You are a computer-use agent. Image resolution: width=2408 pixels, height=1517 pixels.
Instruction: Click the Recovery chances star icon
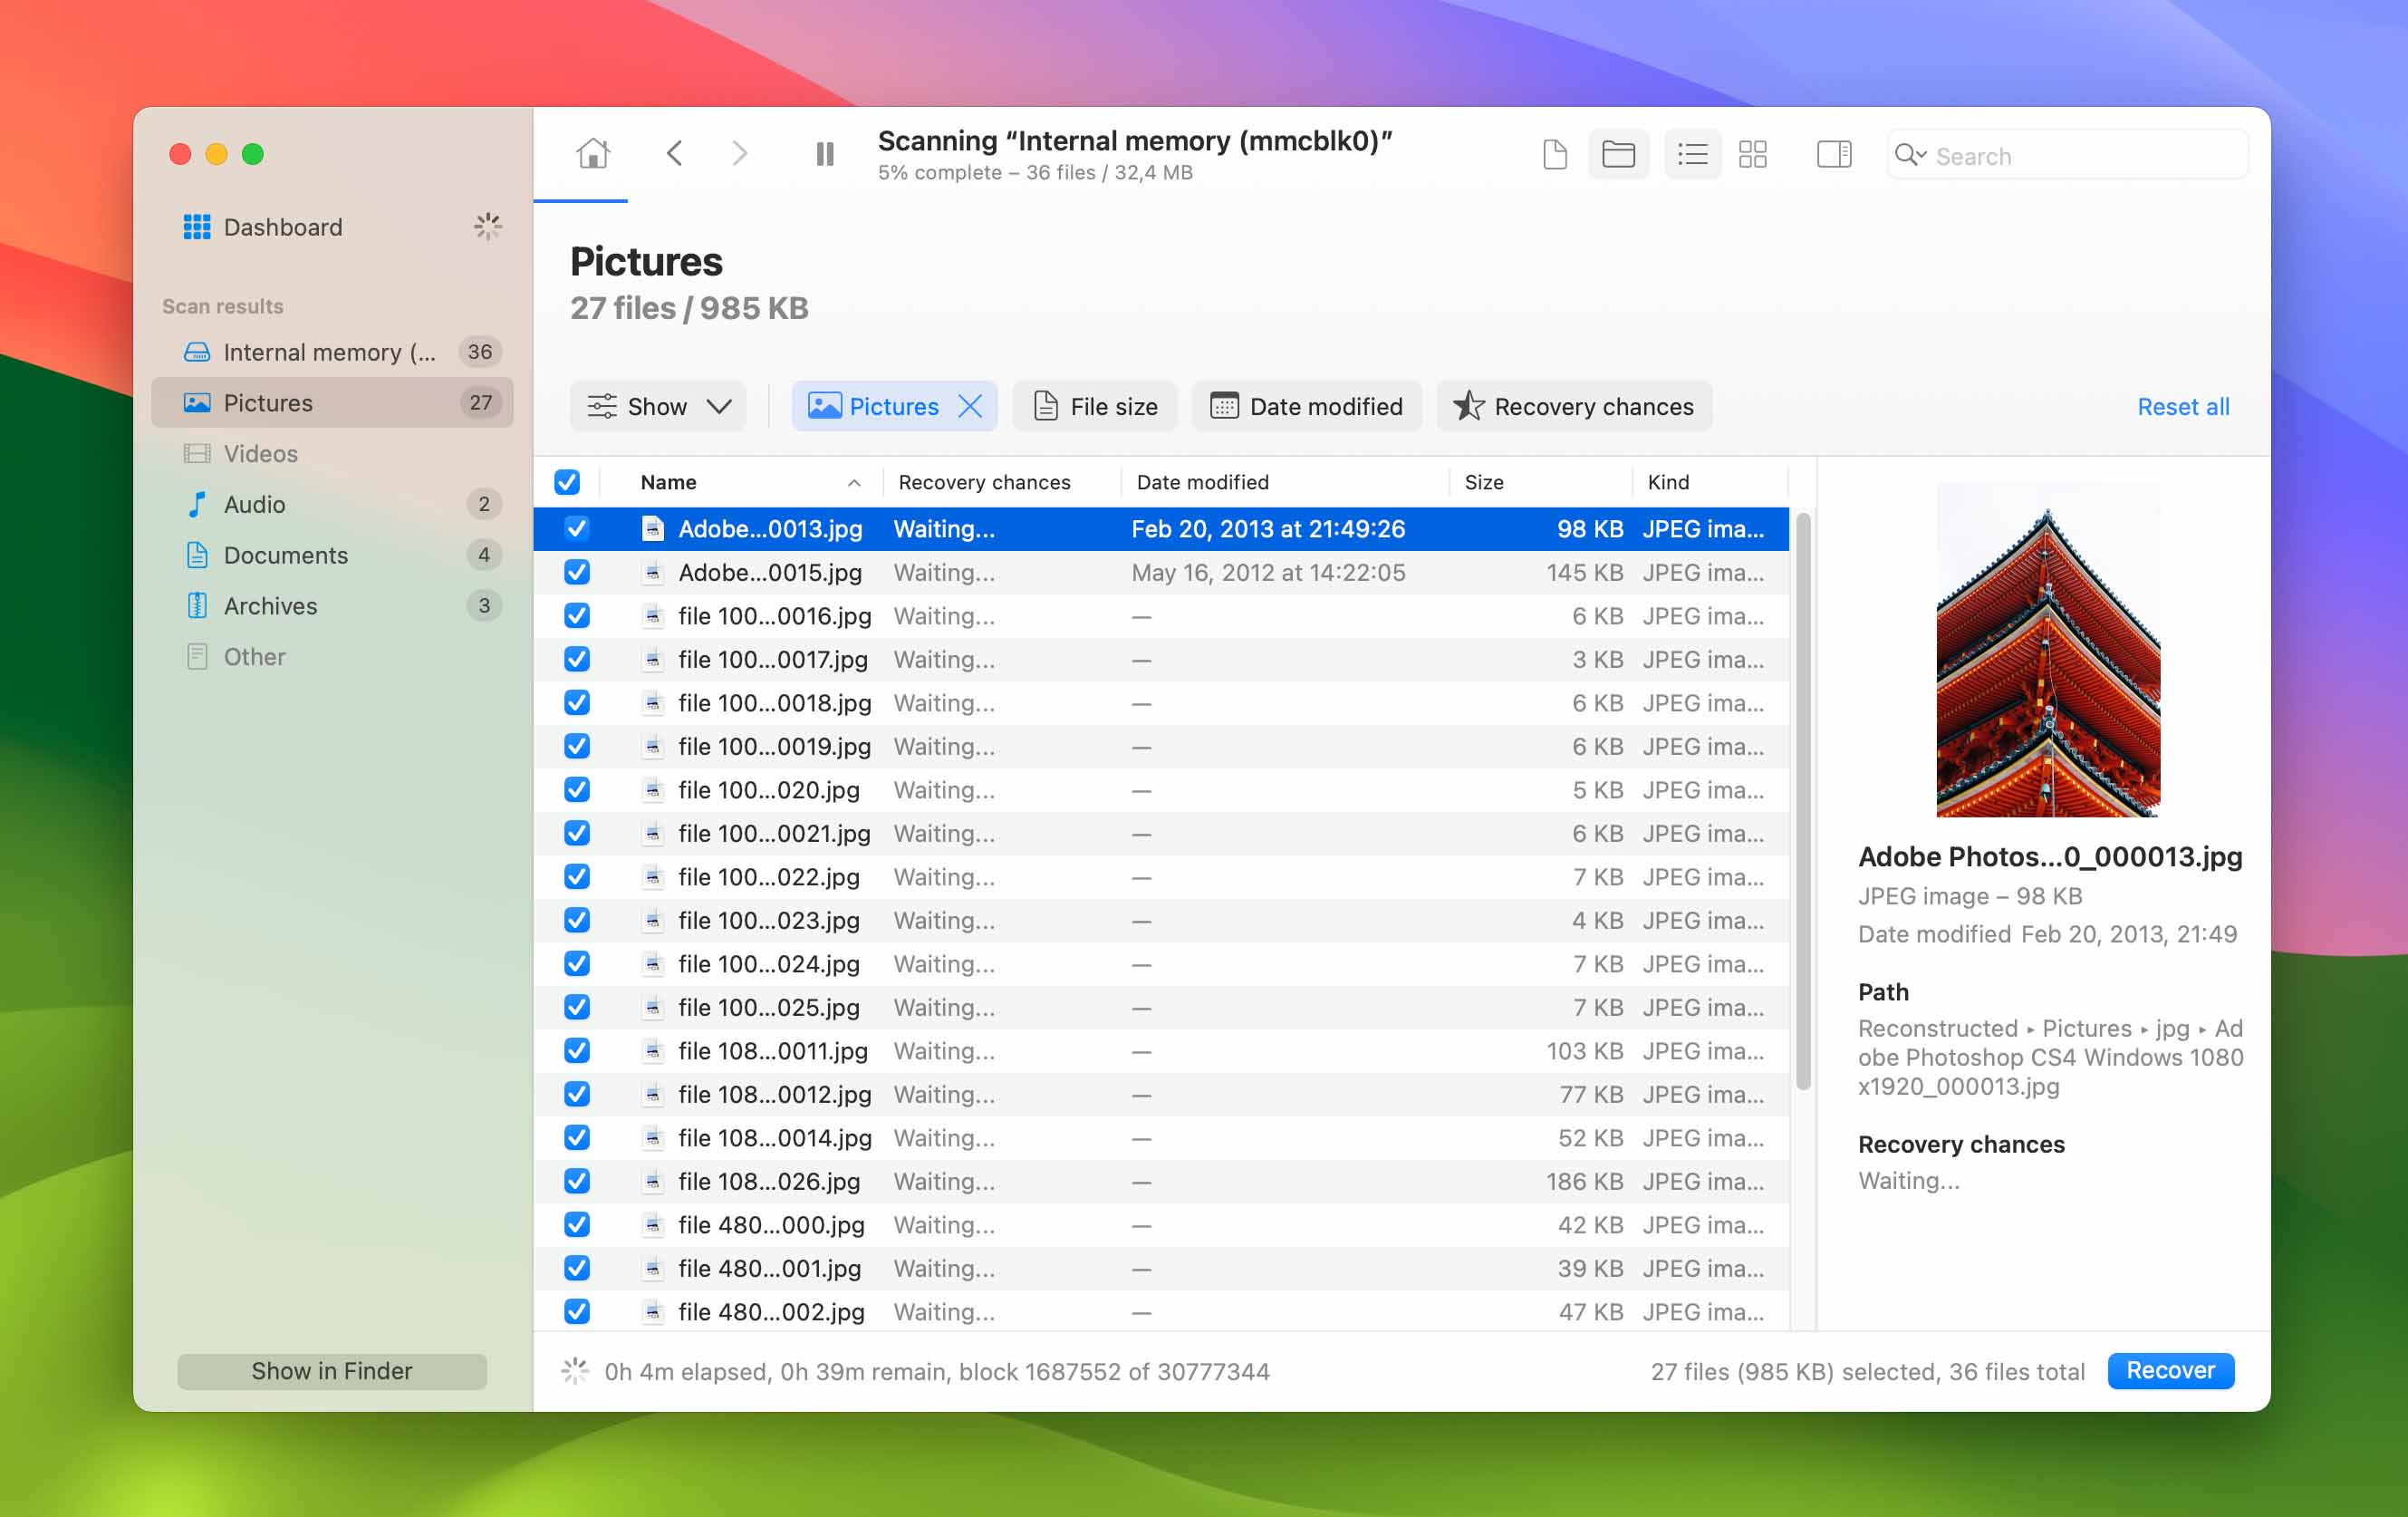1467,405
